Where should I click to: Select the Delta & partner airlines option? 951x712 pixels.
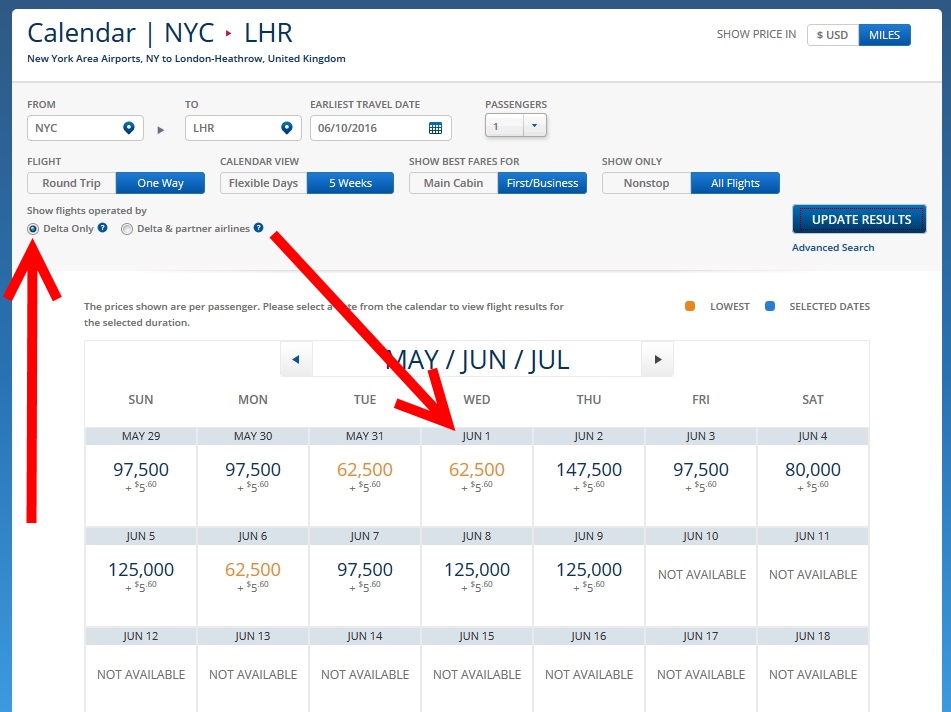(127, 229)
